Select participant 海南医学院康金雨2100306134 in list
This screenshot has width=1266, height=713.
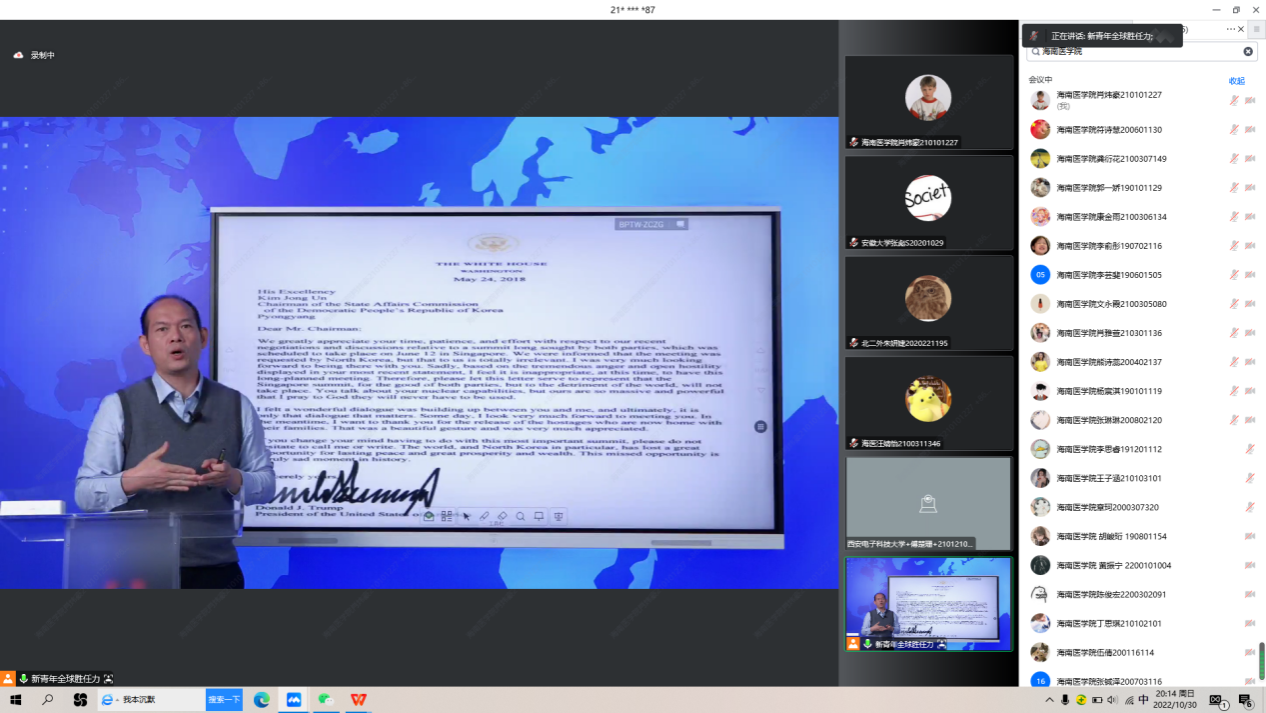tap(1111, 217)
